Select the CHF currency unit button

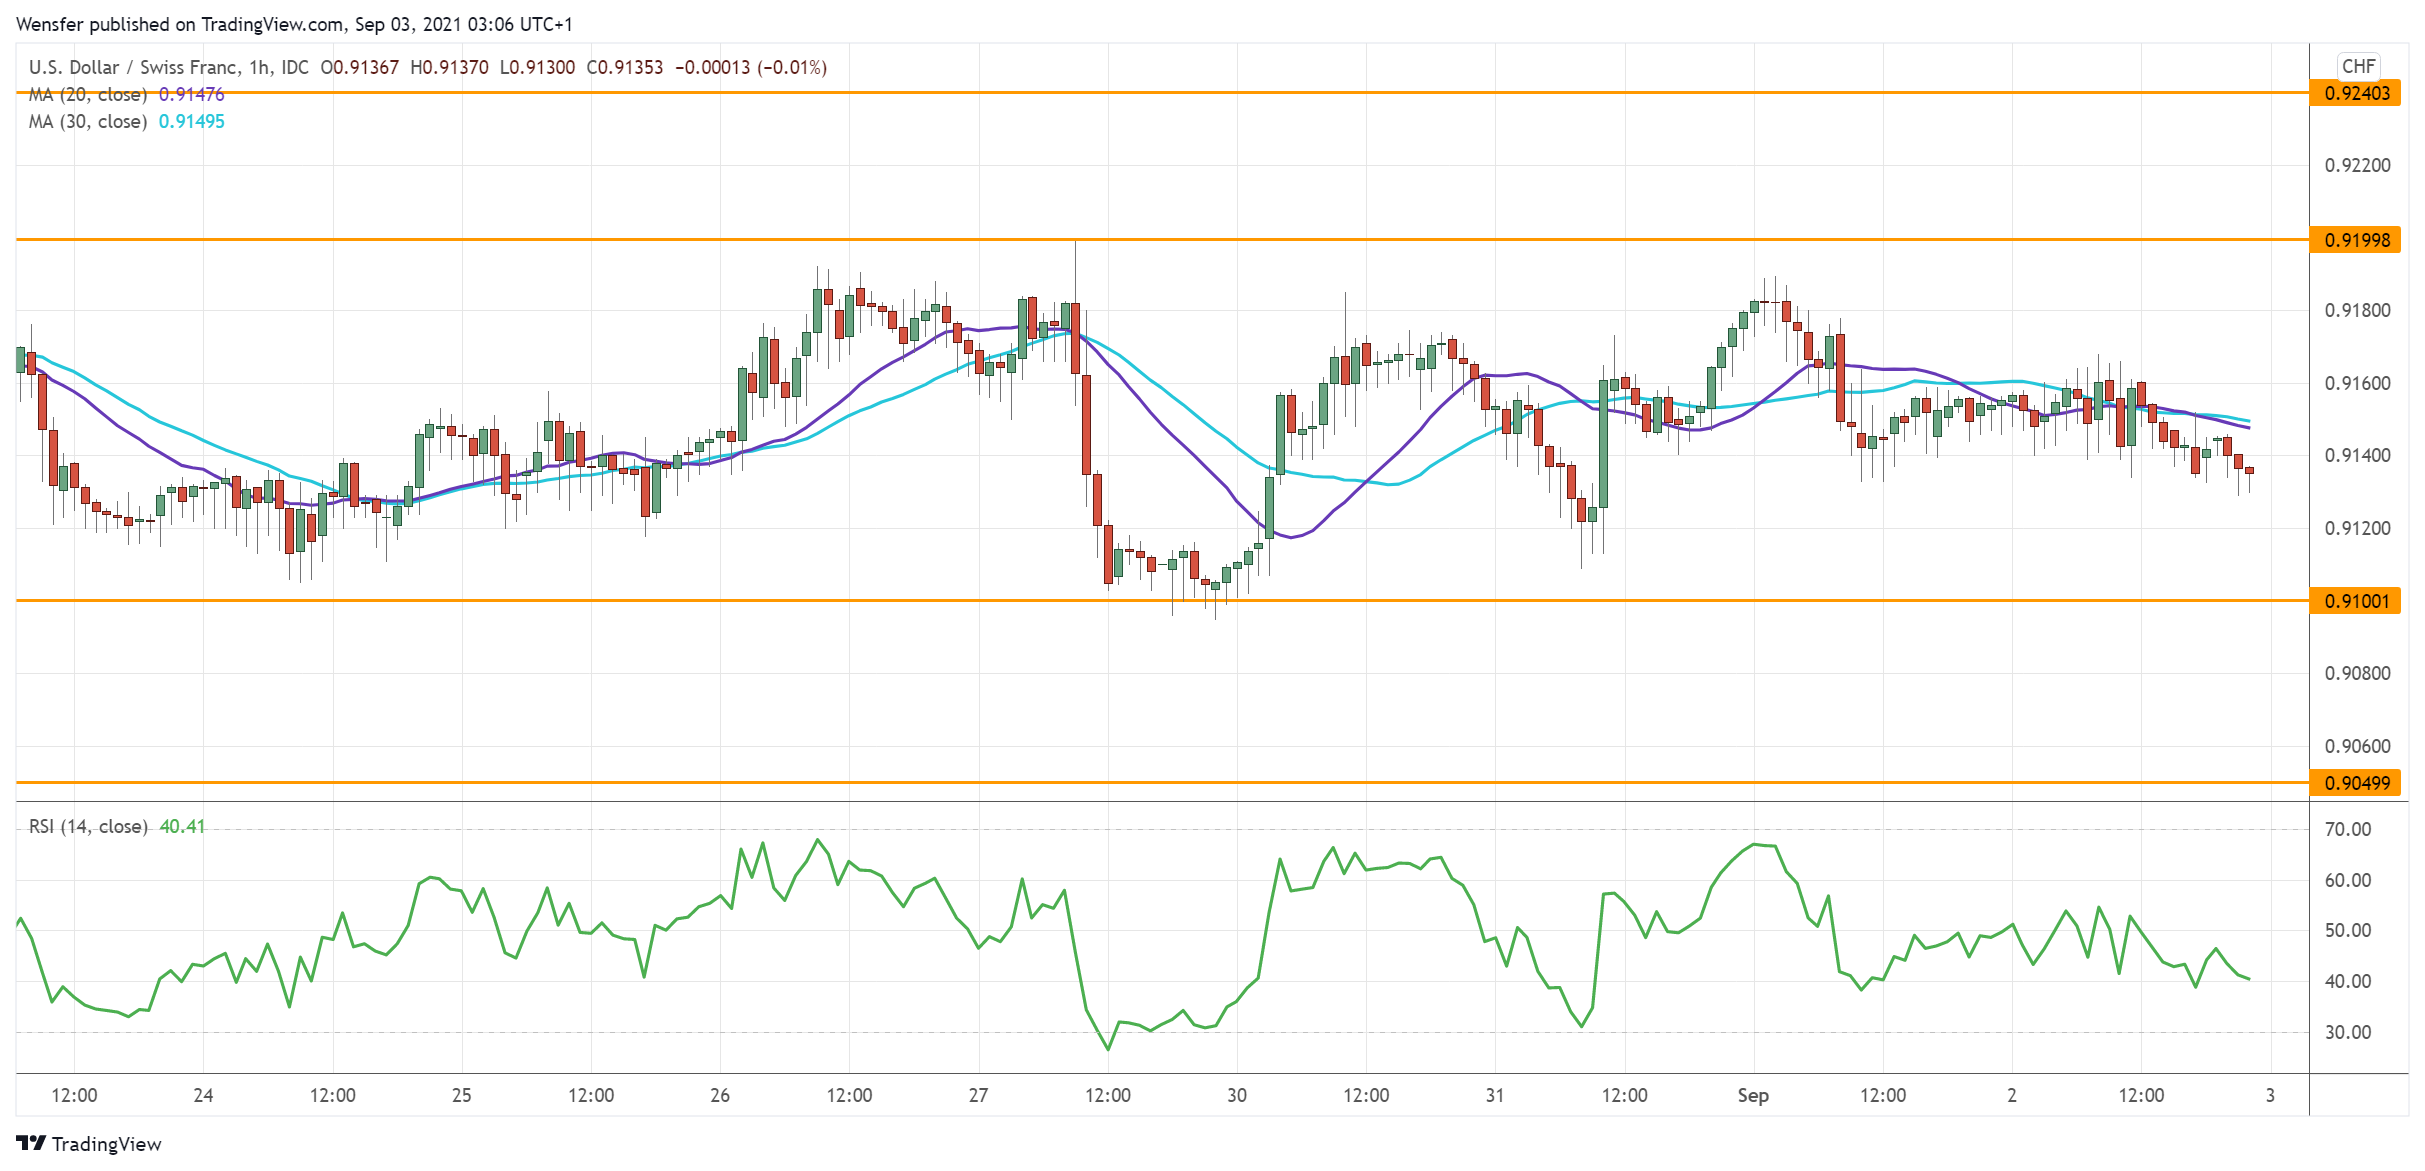point(2360,67)
